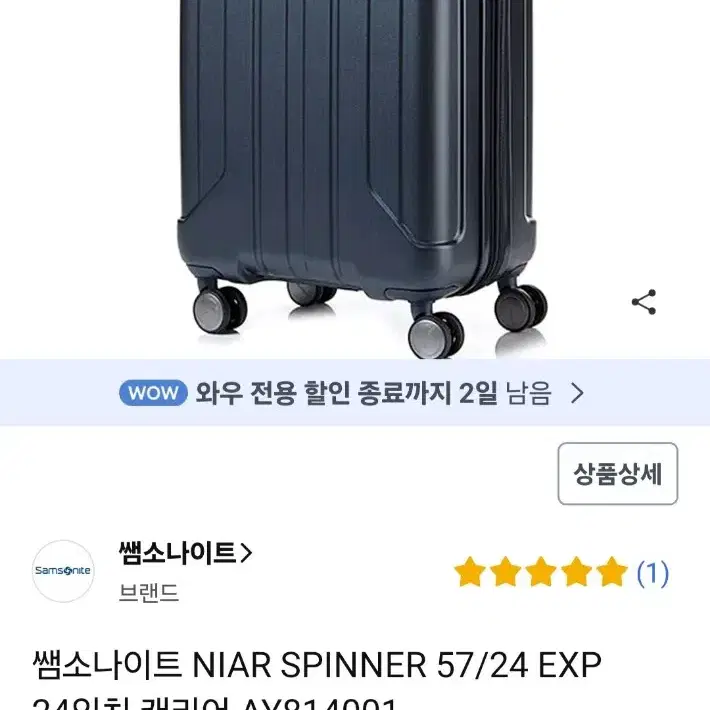710x710 pixels.
Task: Open the 쌤소나이트 brand page link
Action: (185, 553)
